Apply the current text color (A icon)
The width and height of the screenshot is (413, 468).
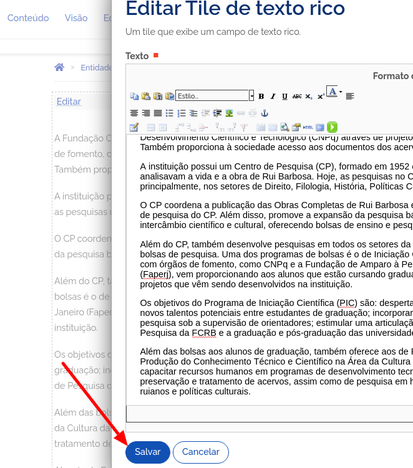(332, 91)
